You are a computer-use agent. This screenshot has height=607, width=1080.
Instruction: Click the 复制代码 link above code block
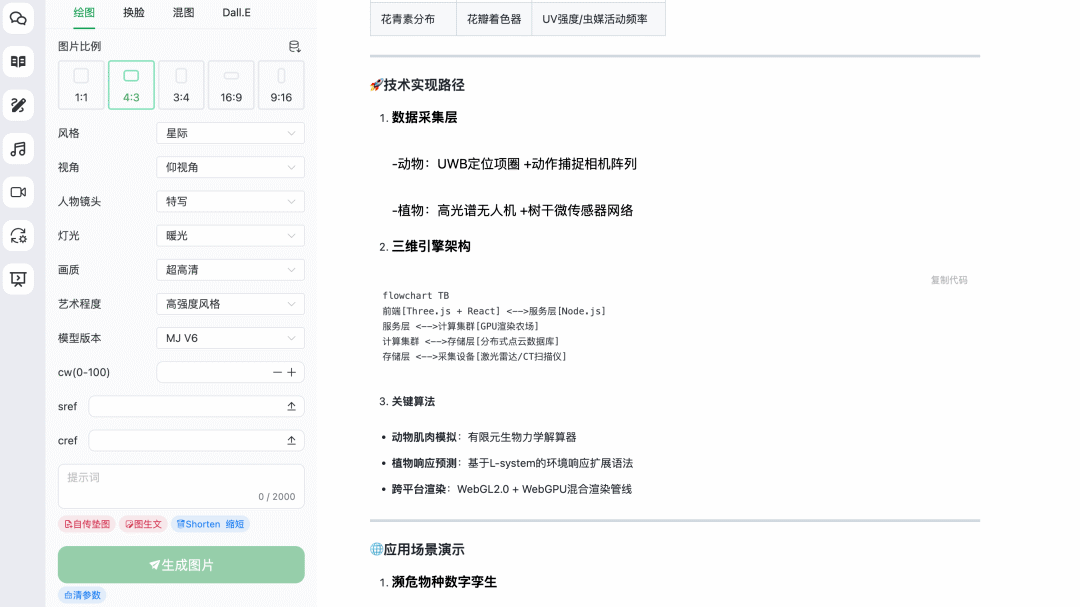(948, 280)
